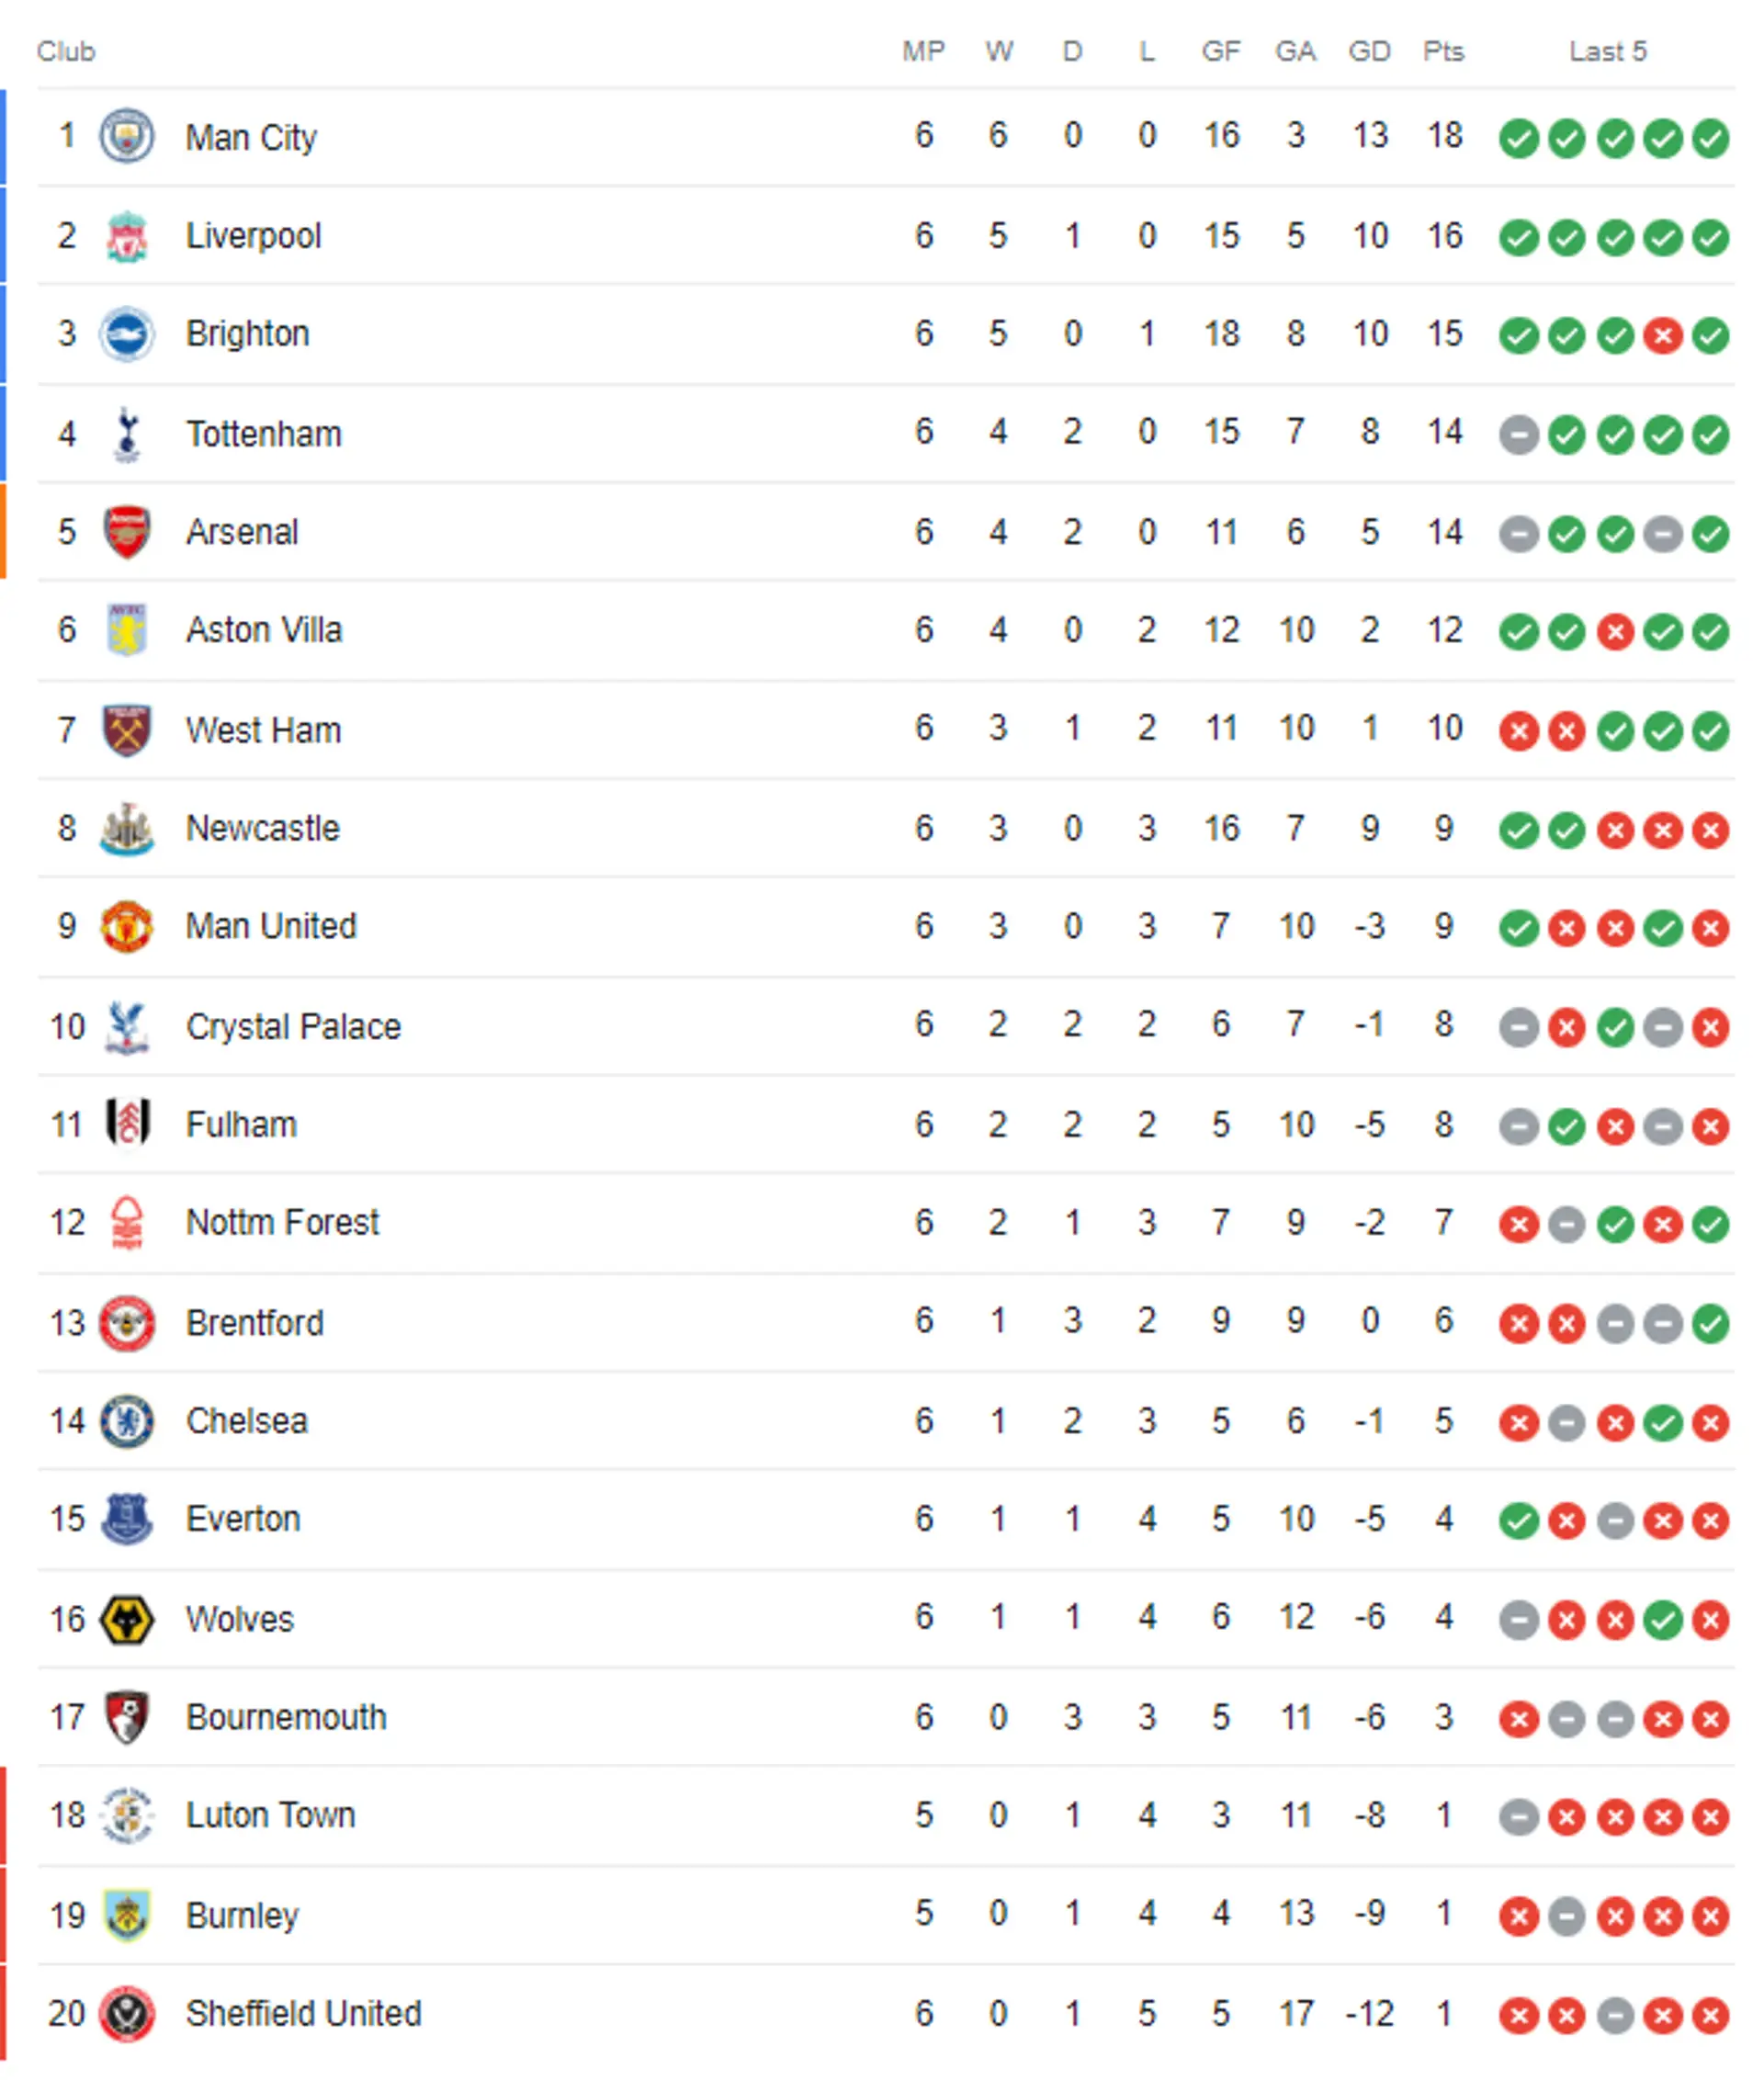
Task: Click Everton's green win icon in Last 5
Action: (x=1519, y=1521)
